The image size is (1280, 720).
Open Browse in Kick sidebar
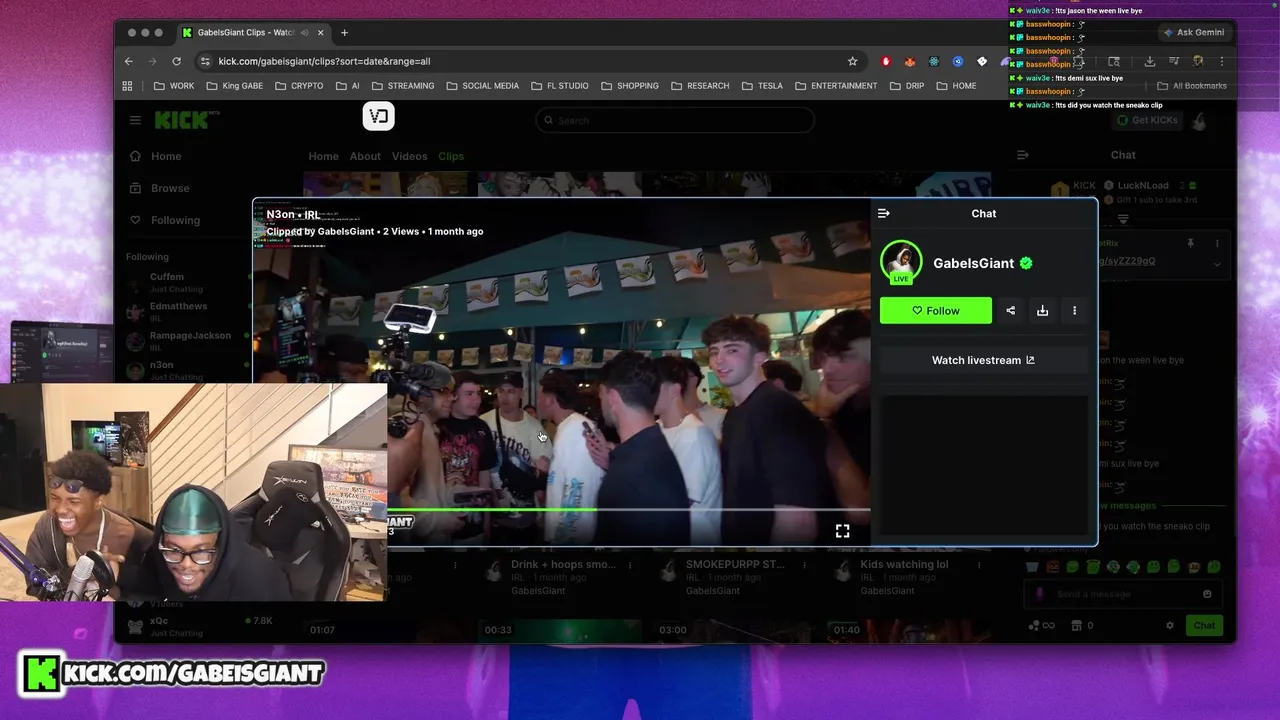[159, 188]
